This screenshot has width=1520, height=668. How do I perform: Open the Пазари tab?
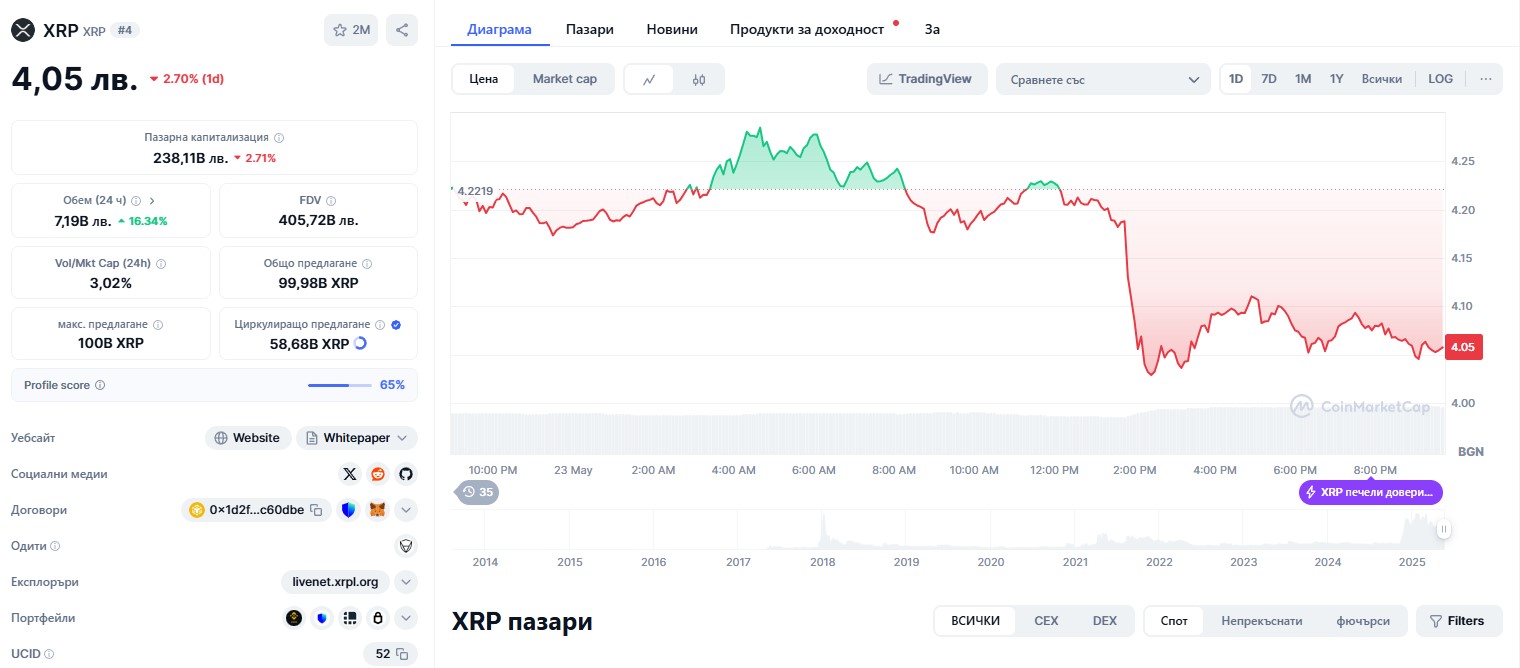pos(589,29)
